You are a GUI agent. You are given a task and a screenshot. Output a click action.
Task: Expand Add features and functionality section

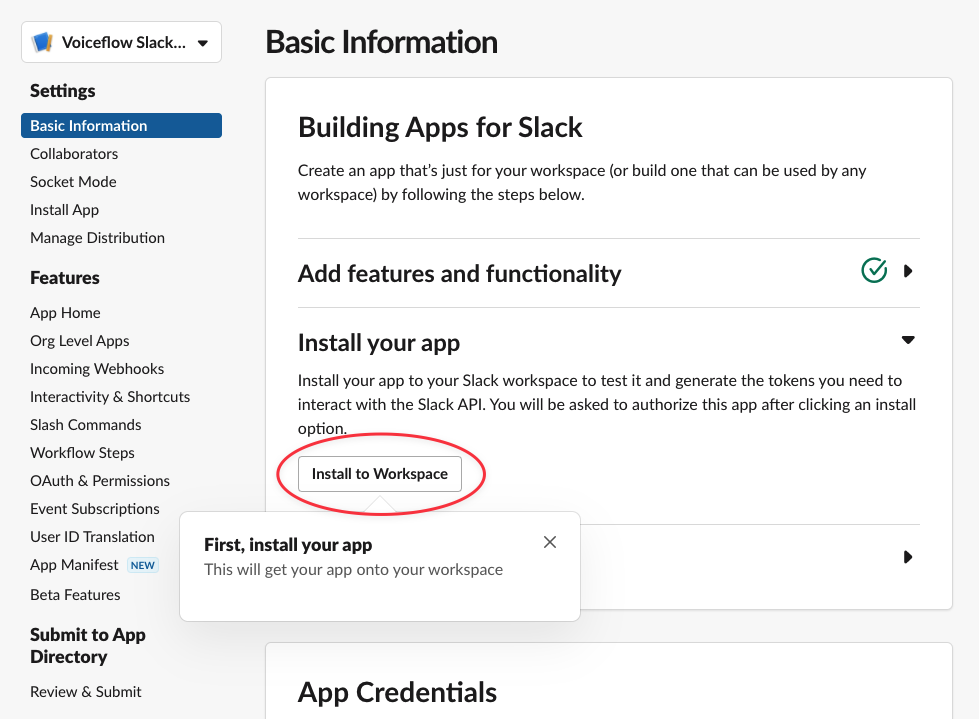click(x=908, y=271)
